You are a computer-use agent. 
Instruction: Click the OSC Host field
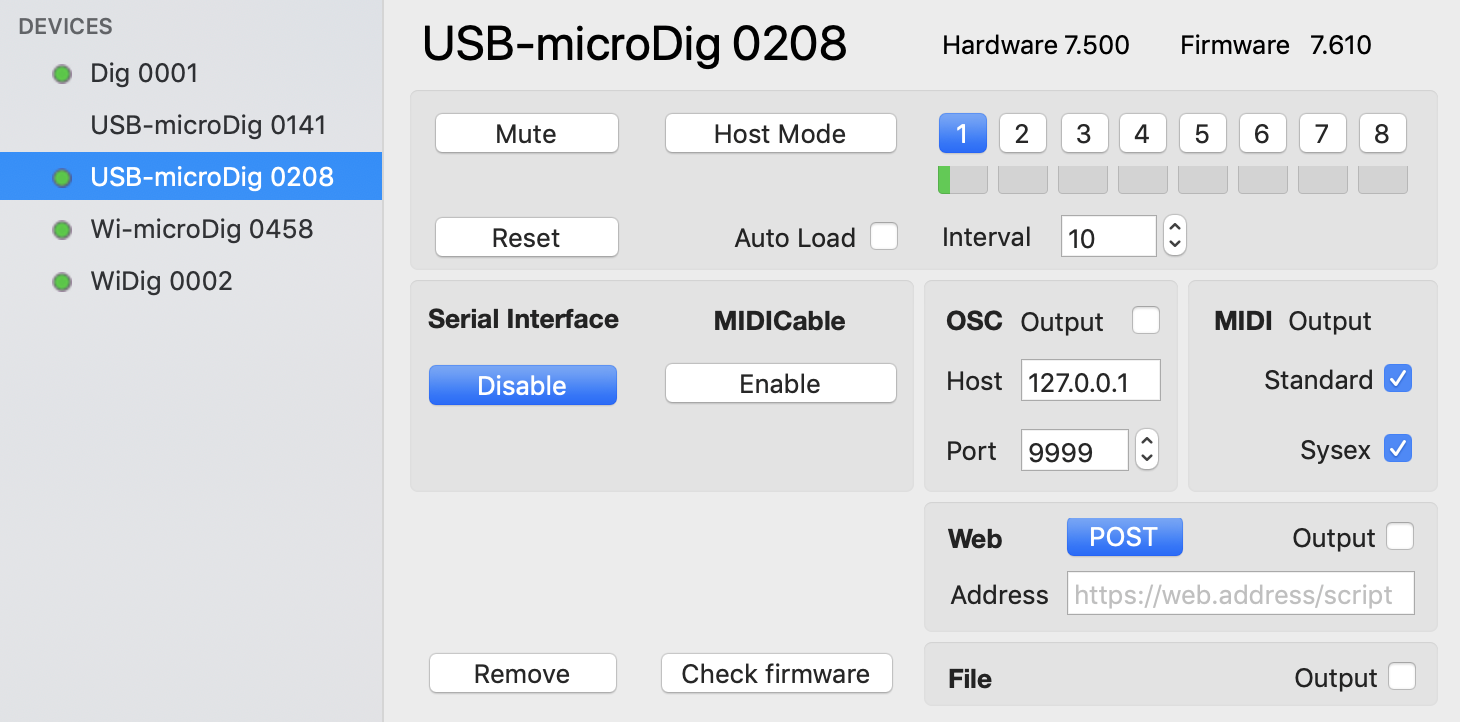pyautogui.click(x=1091, y=380)
